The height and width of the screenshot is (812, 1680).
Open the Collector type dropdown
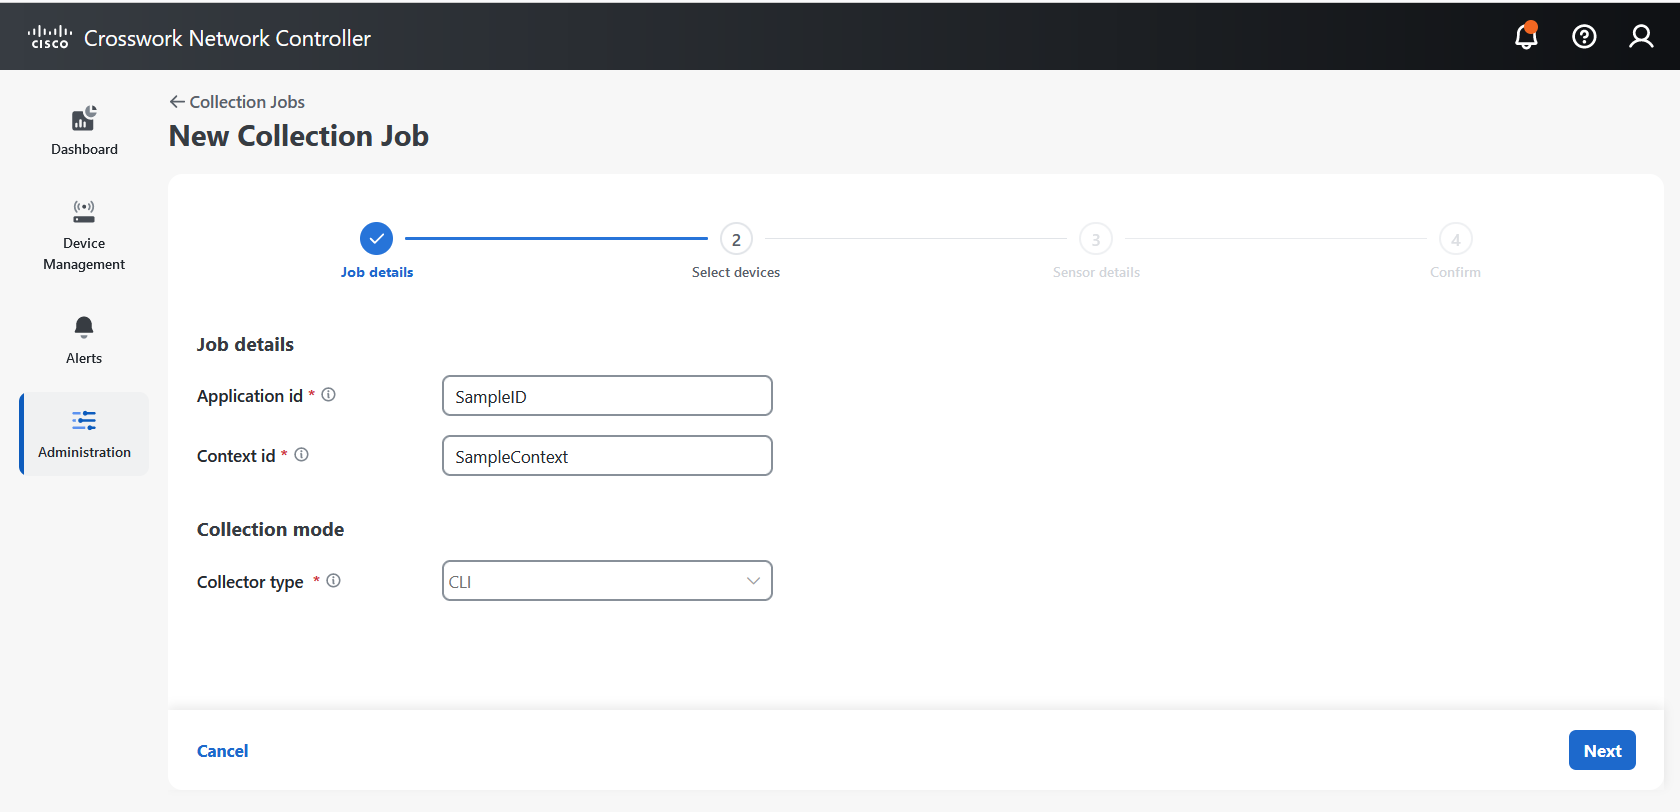(x=607, y=581)
